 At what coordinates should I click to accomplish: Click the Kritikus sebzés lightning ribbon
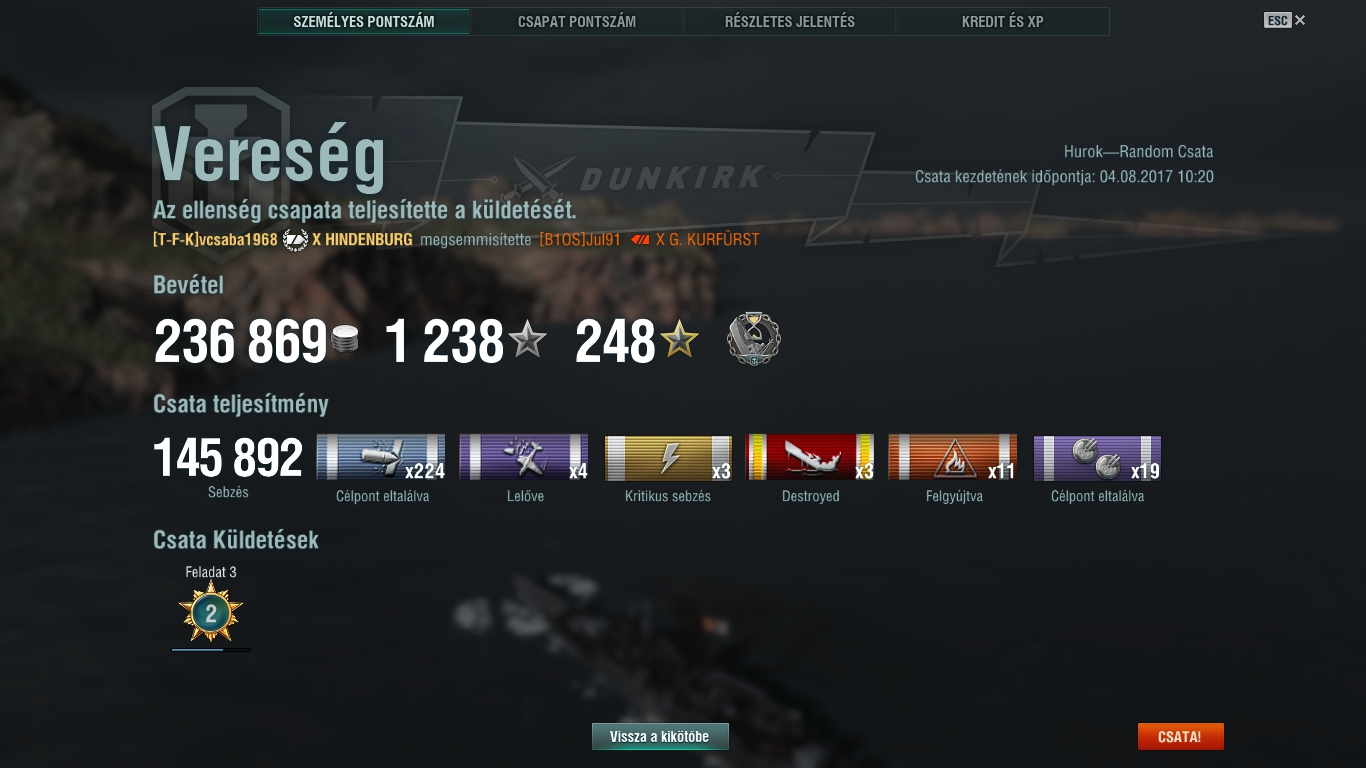click(x=668, y=458)
